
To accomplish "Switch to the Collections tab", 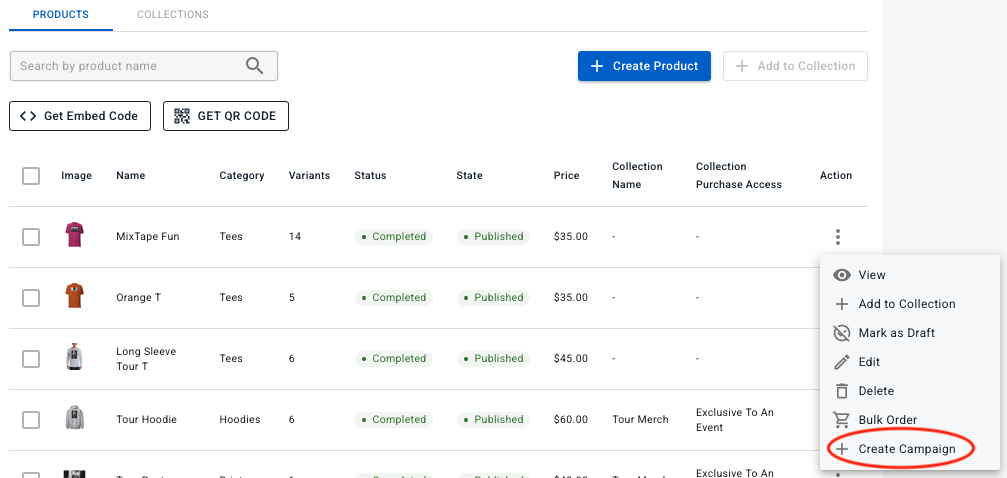I will click(x=172, y=15).
